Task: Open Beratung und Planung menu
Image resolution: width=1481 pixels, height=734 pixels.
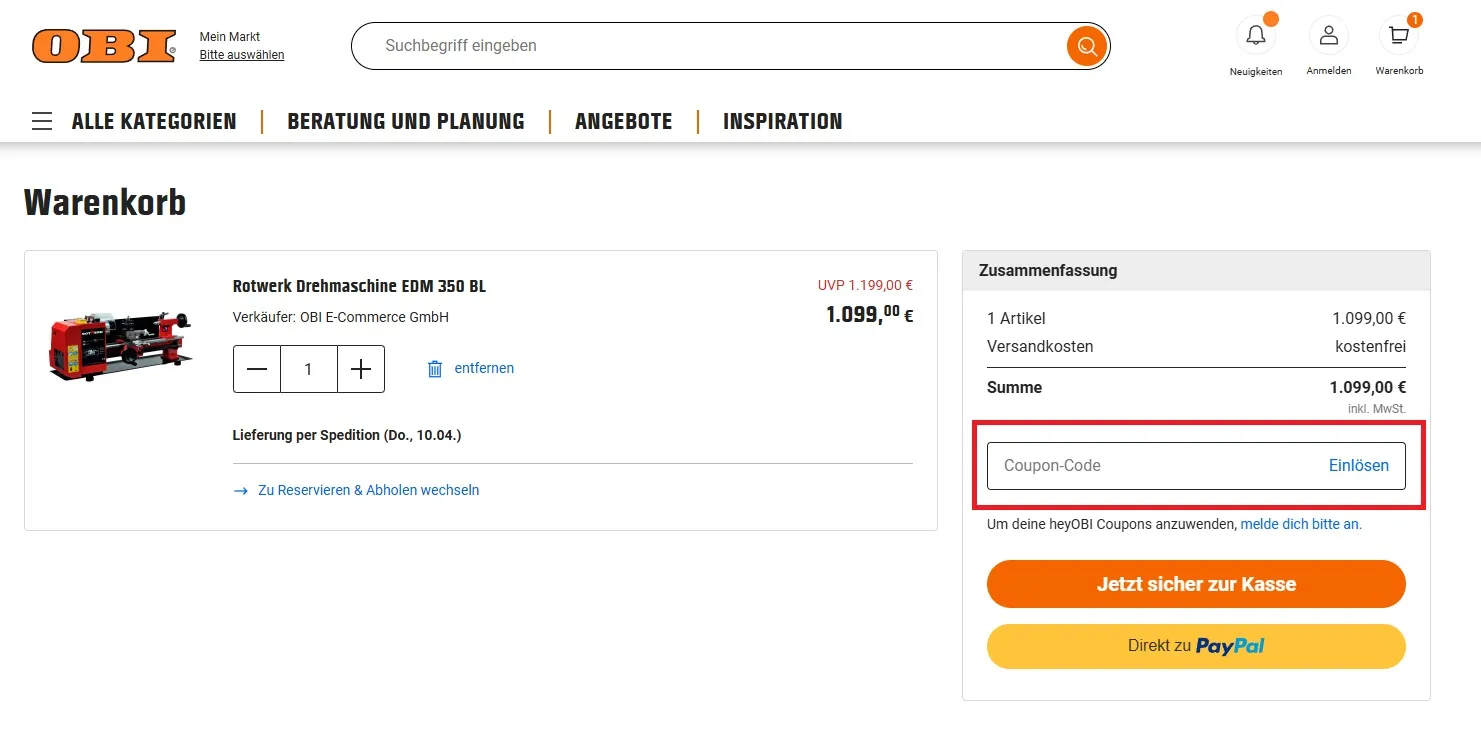Action: [x=405, y=122]
